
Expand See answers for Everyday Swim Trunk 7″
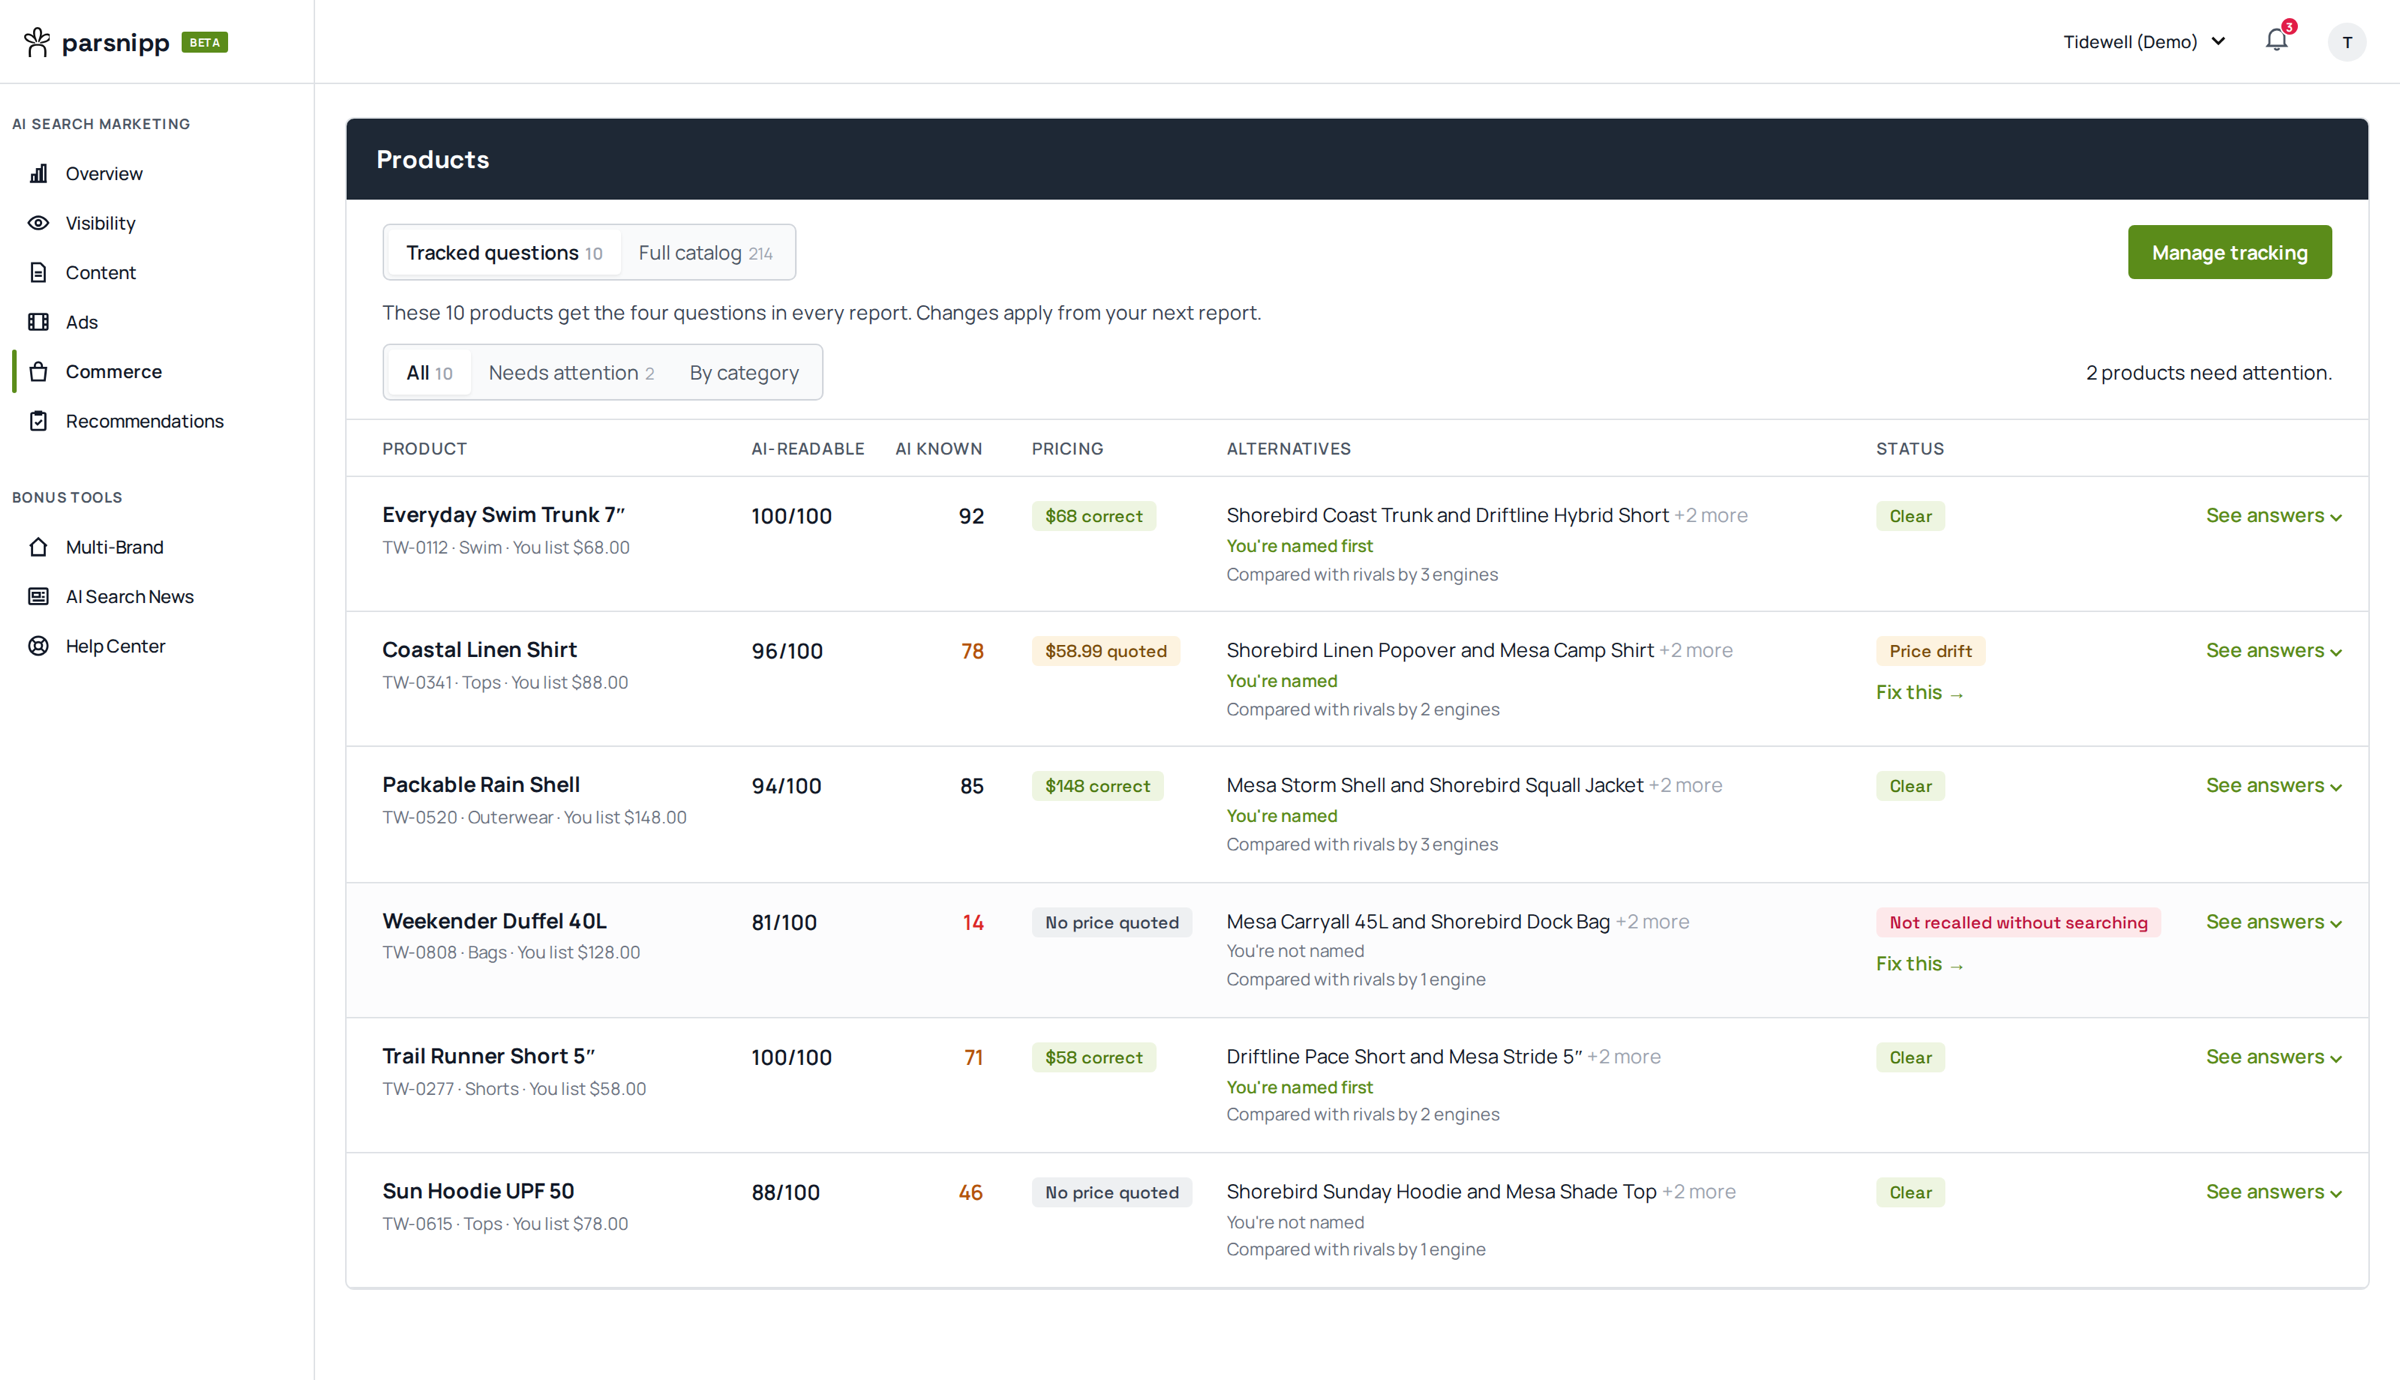click(2273, 515)
